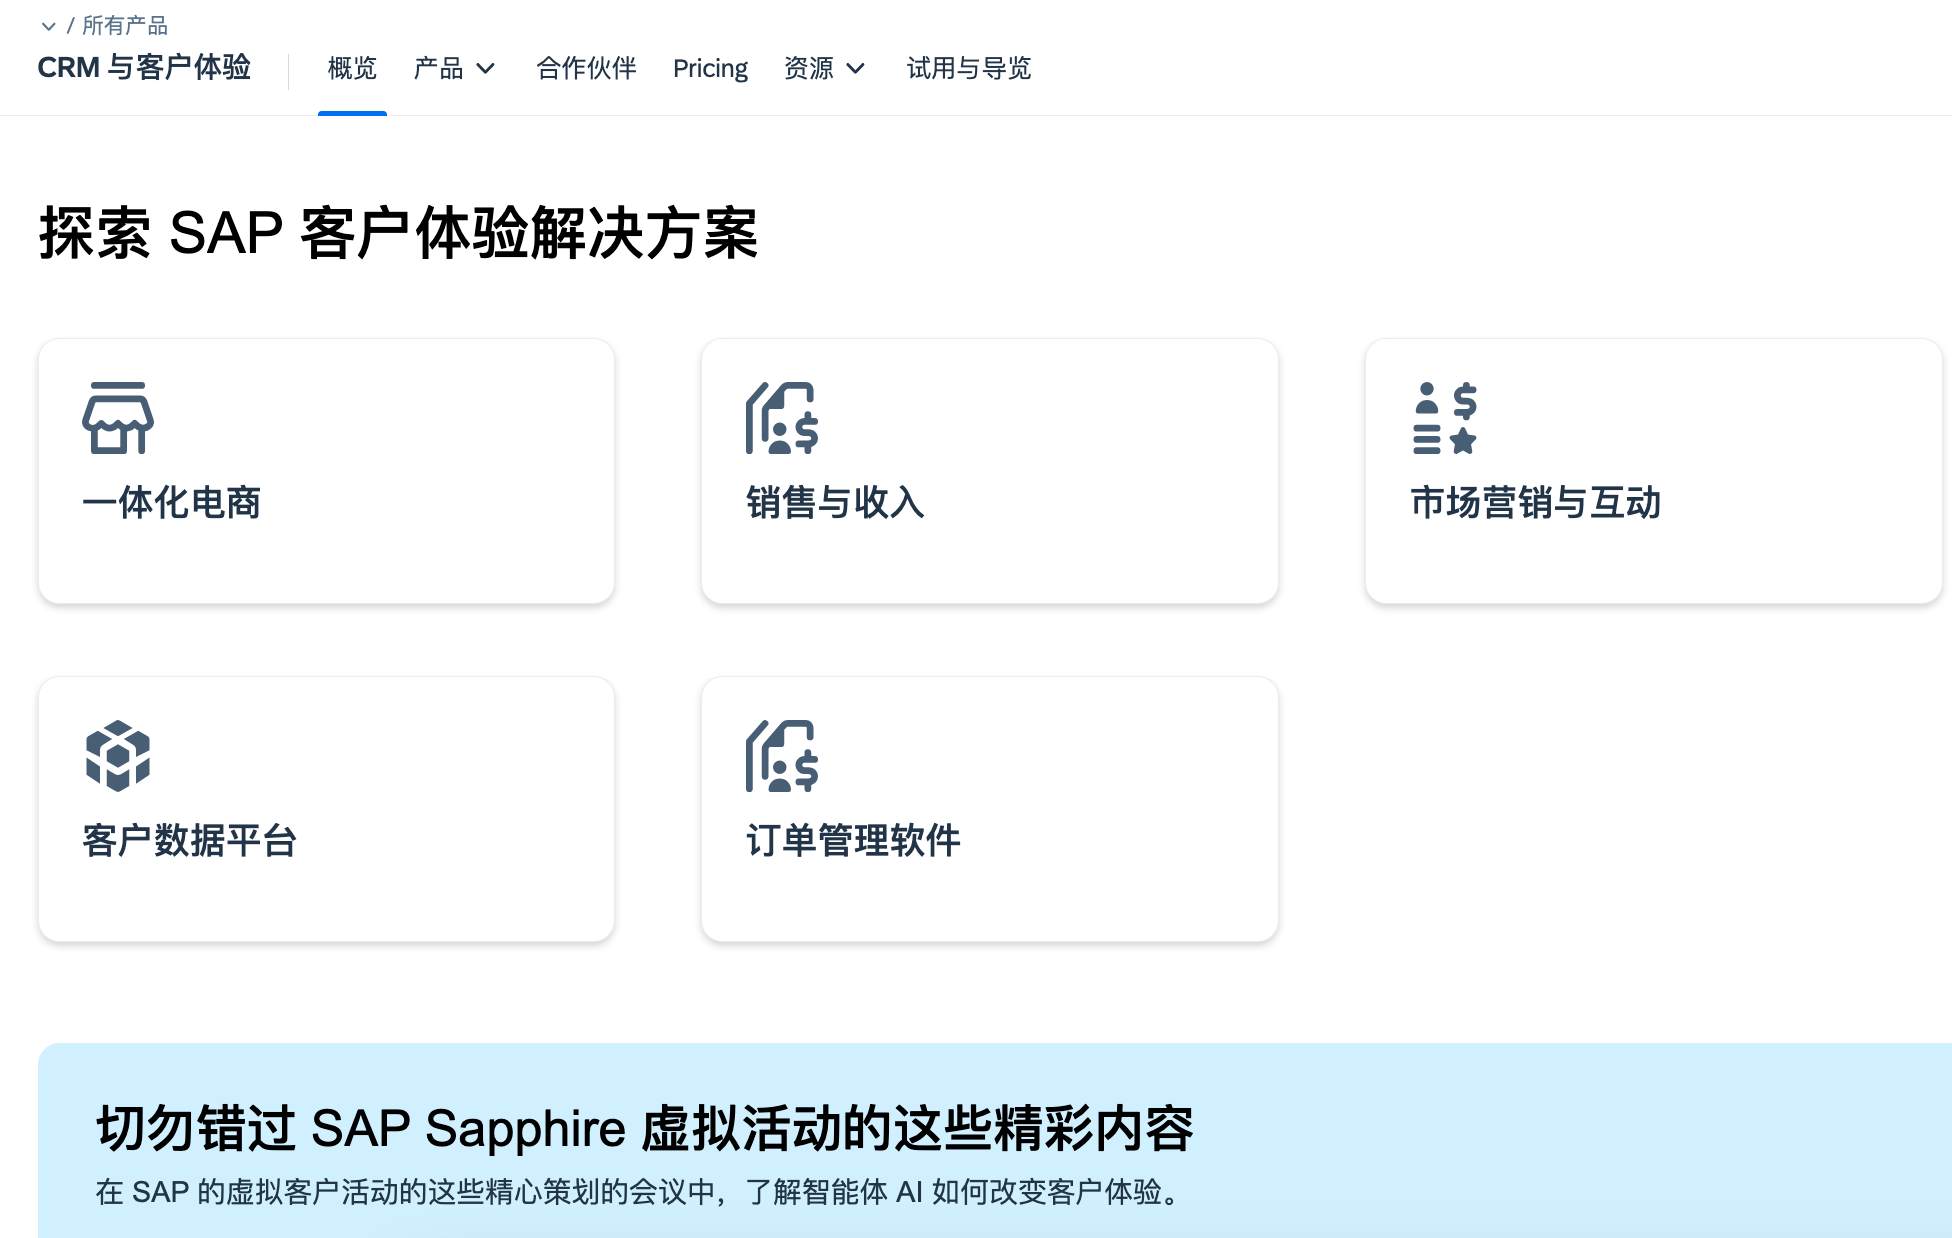The image size is (1952, 1238).
Task: Switch to the 概览 tab
Action: pyautogui.click(x=352, y=68)
